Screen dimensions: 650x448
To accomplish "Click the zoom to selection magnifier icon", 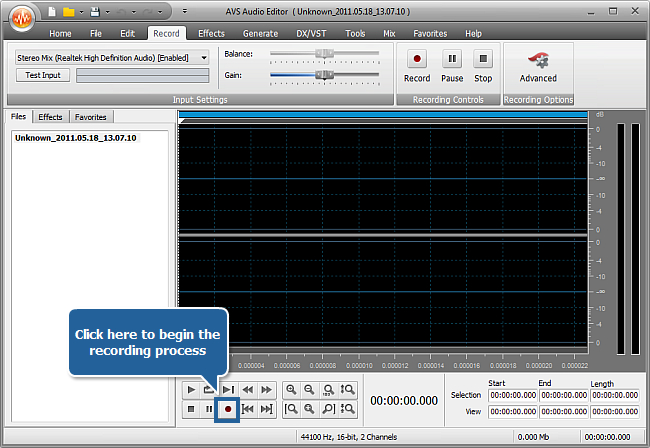I will tap(309, 409).
